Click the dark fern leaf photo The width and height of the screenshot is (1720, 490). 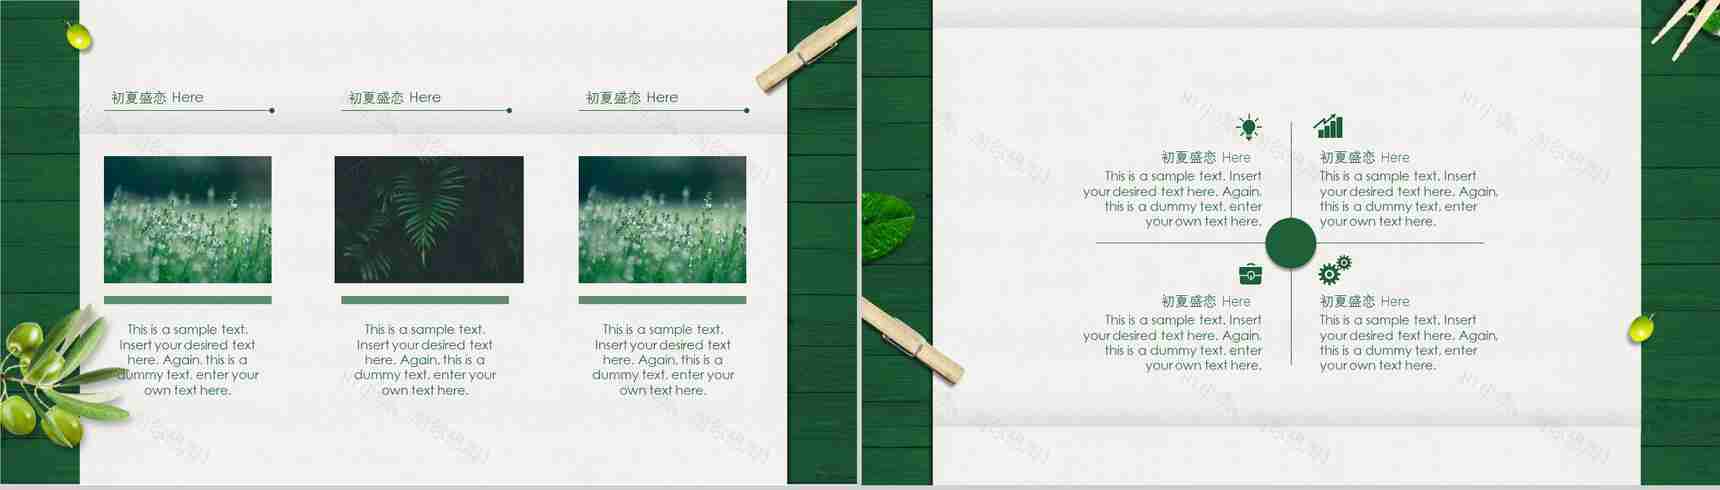(x=429, y=219)
